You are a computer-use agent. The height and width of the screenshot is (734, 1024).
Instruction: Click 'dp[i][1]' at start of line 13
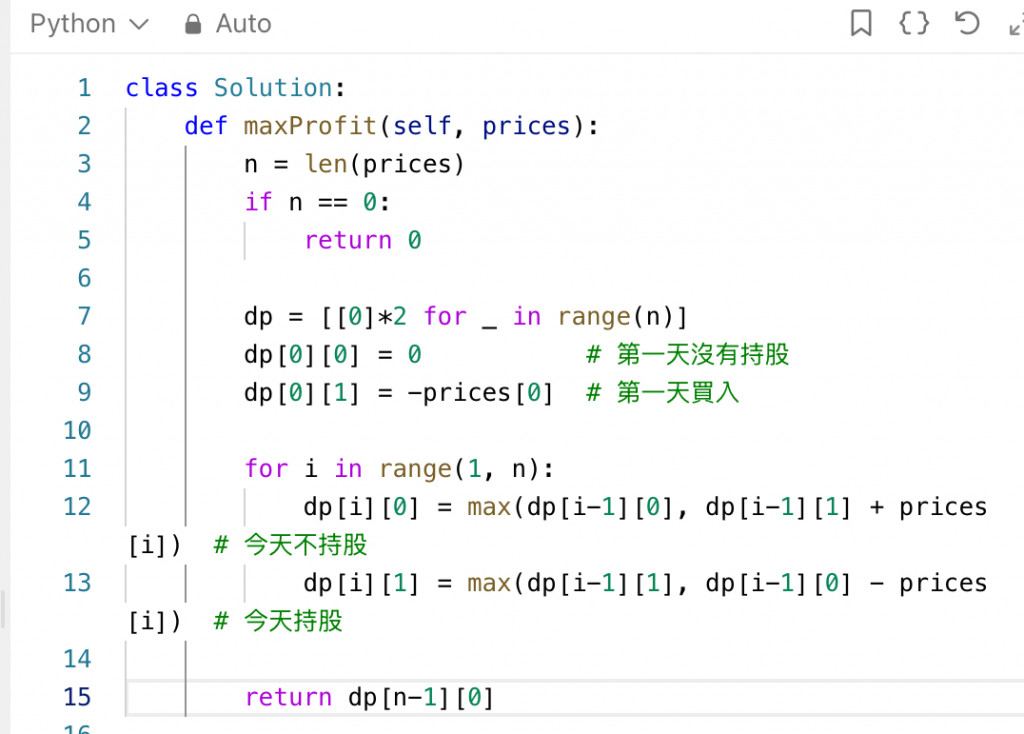click(361, 582)
